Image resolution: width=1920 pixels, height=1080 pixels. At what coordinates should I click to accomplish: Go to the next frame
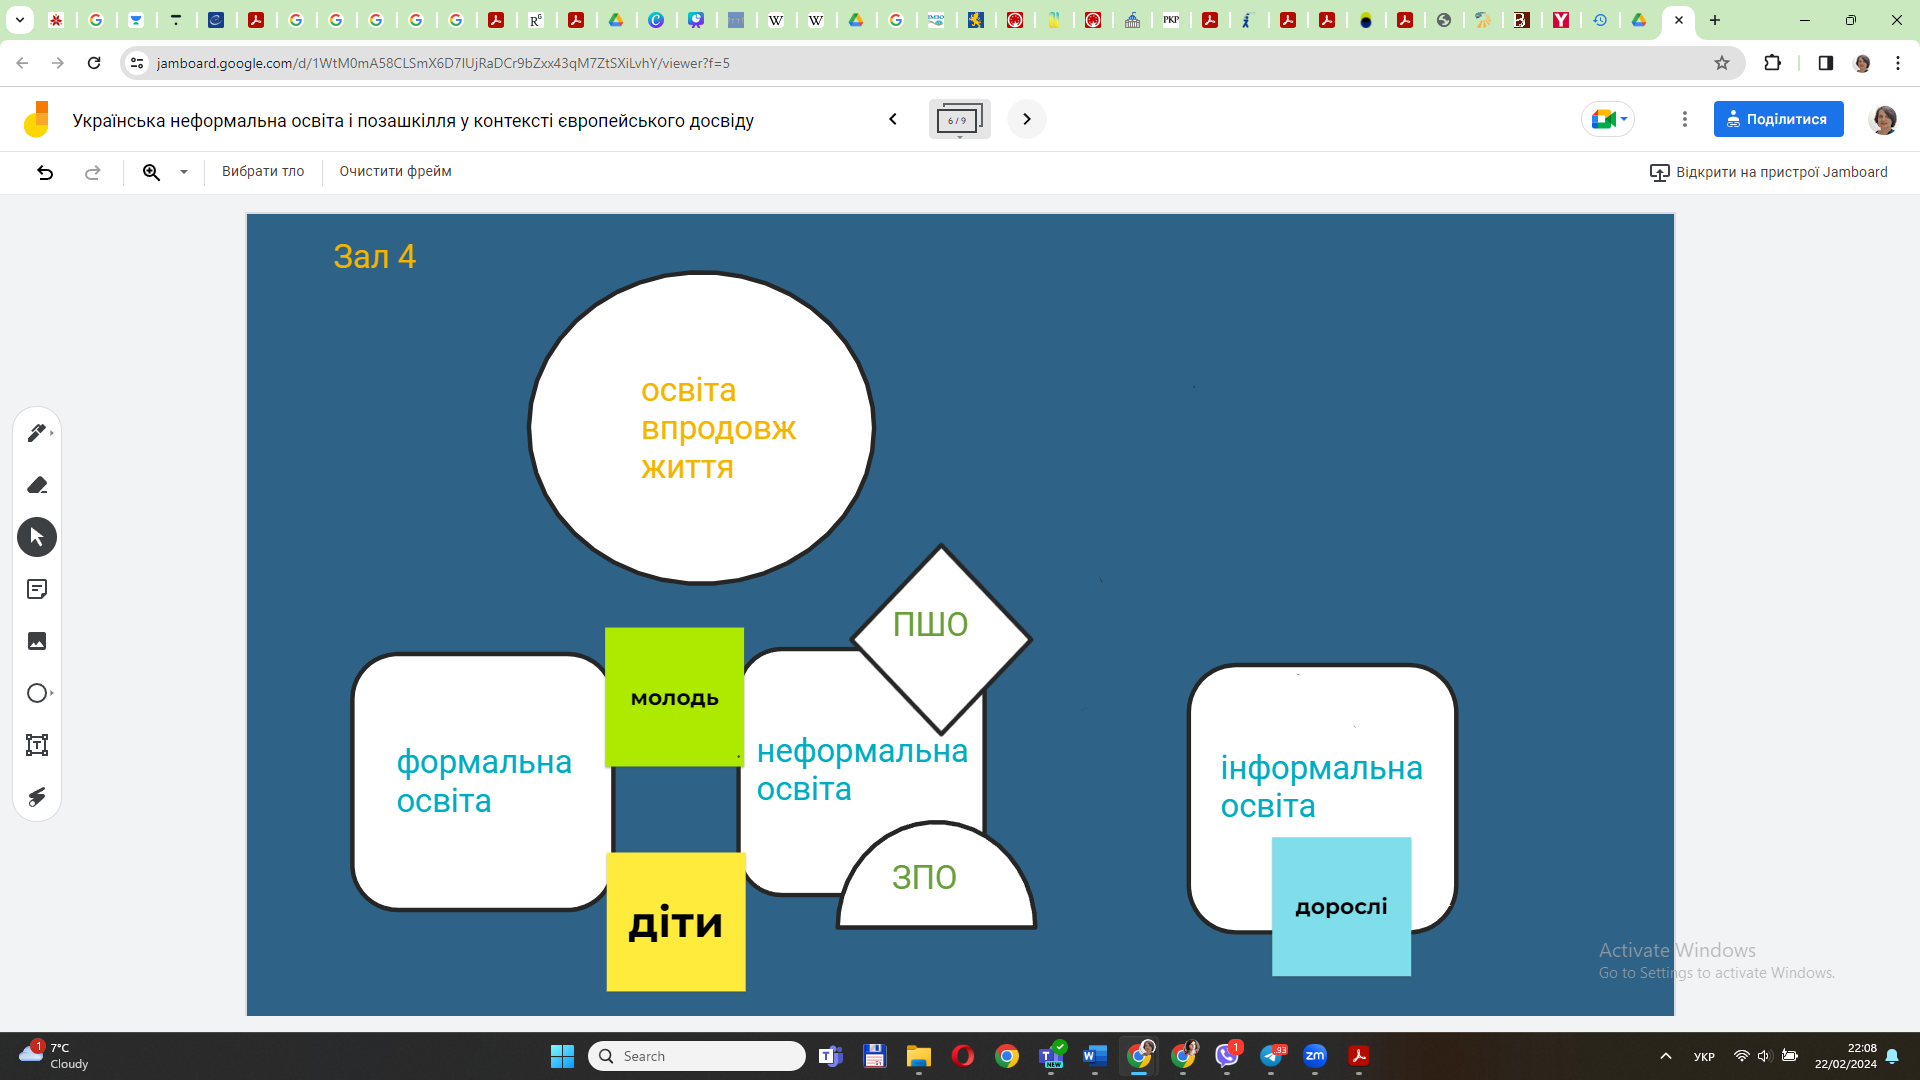point(1026,119)
